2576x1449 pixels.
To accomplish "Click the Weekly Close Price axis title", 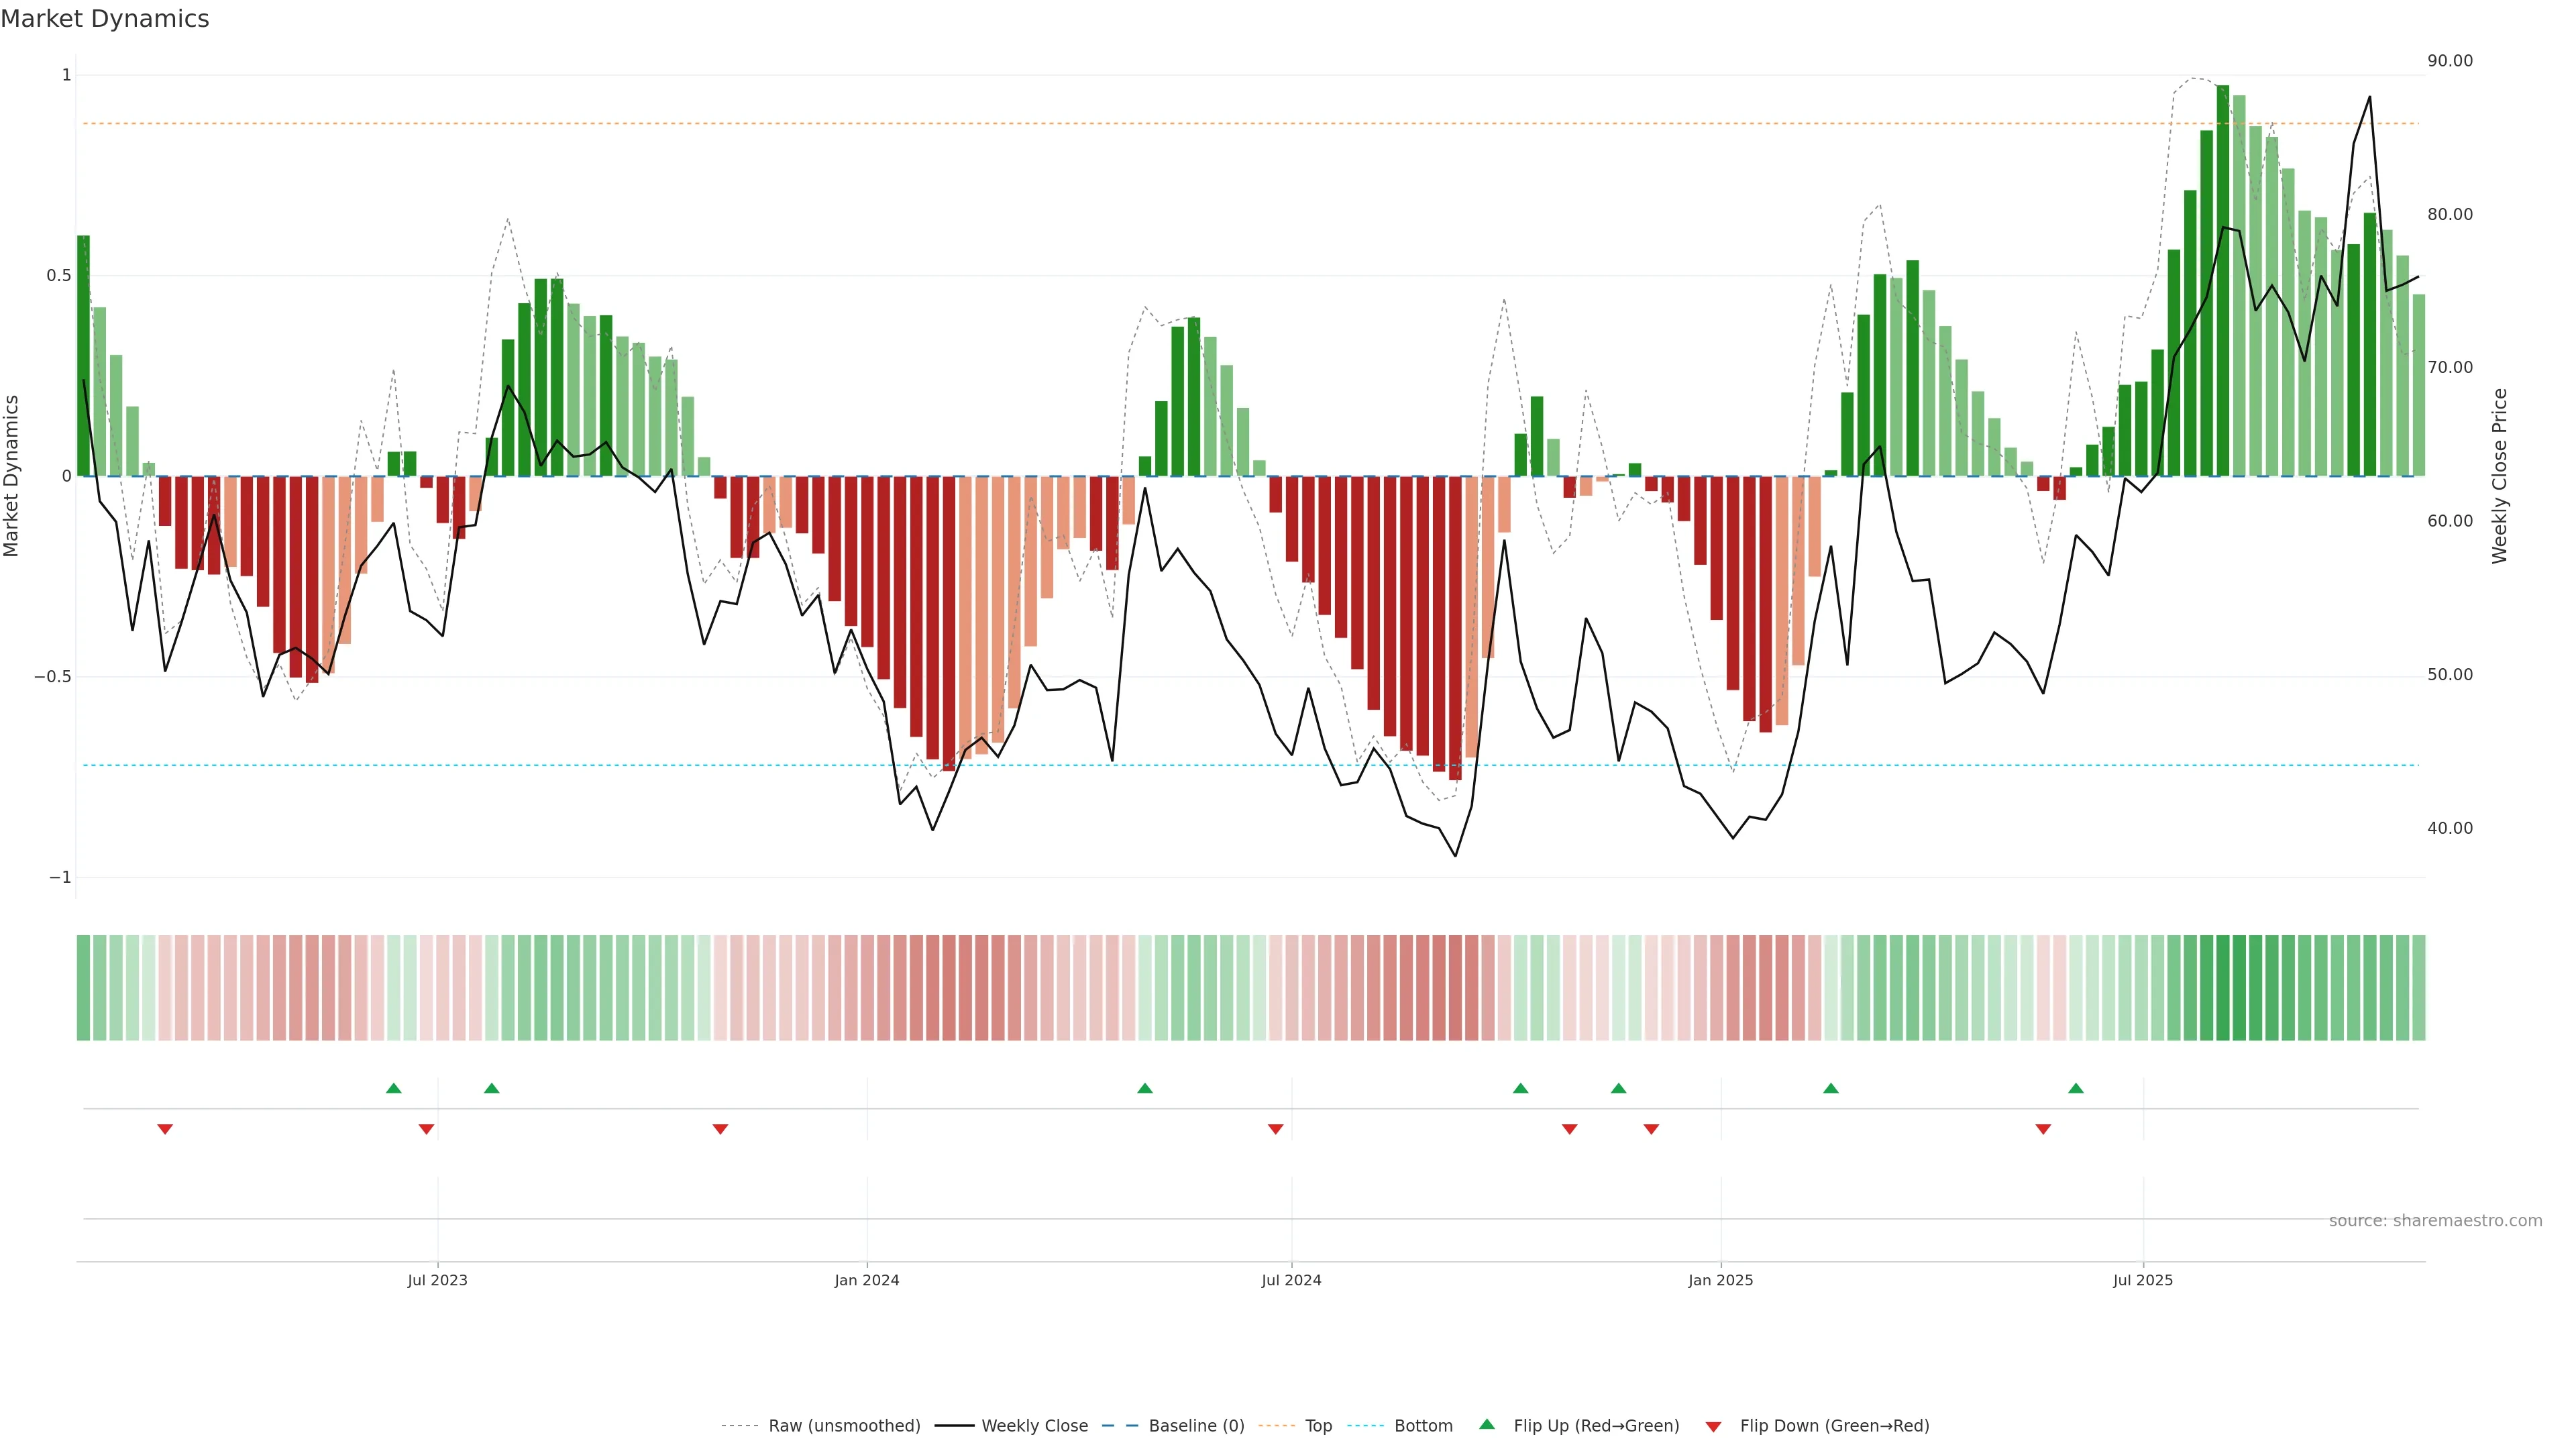I will (x=2499, y=476).
